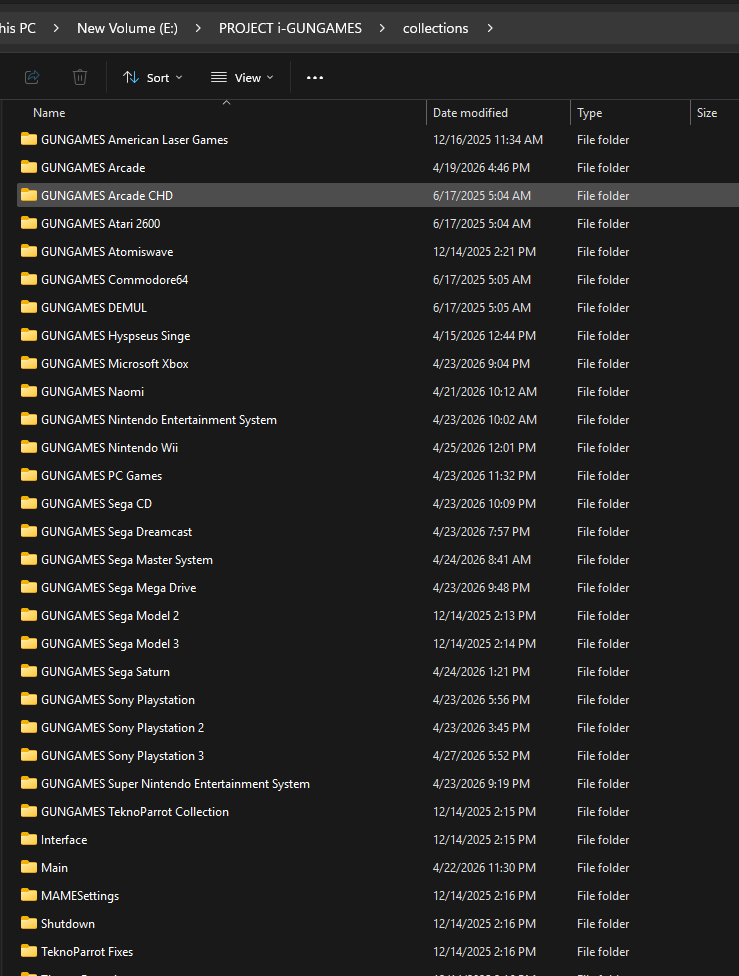Select folder icon of GUNGAMES DEMUL
Screen dimensions: 739x976
tap(29, 307)
